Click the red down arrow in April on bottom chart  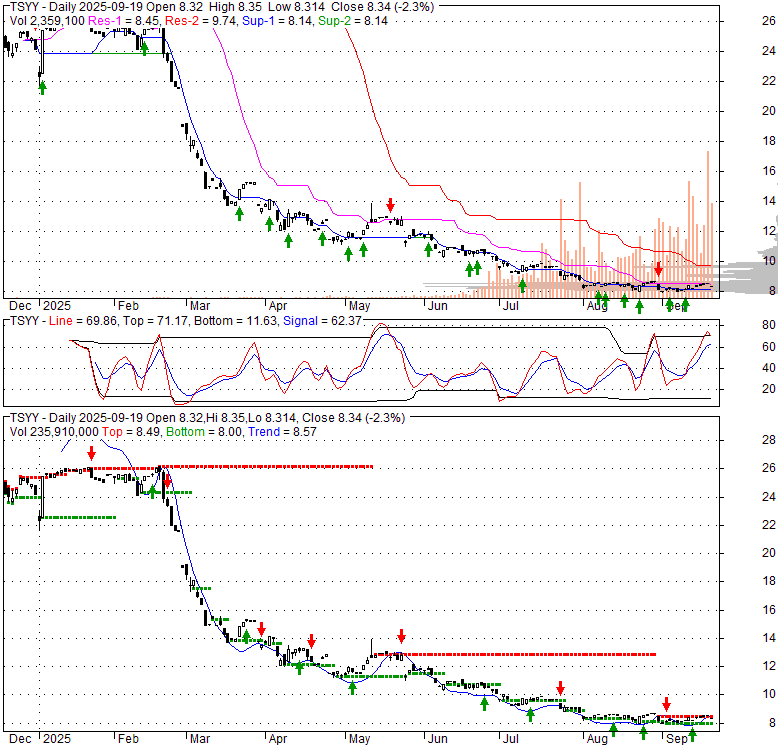312,640
